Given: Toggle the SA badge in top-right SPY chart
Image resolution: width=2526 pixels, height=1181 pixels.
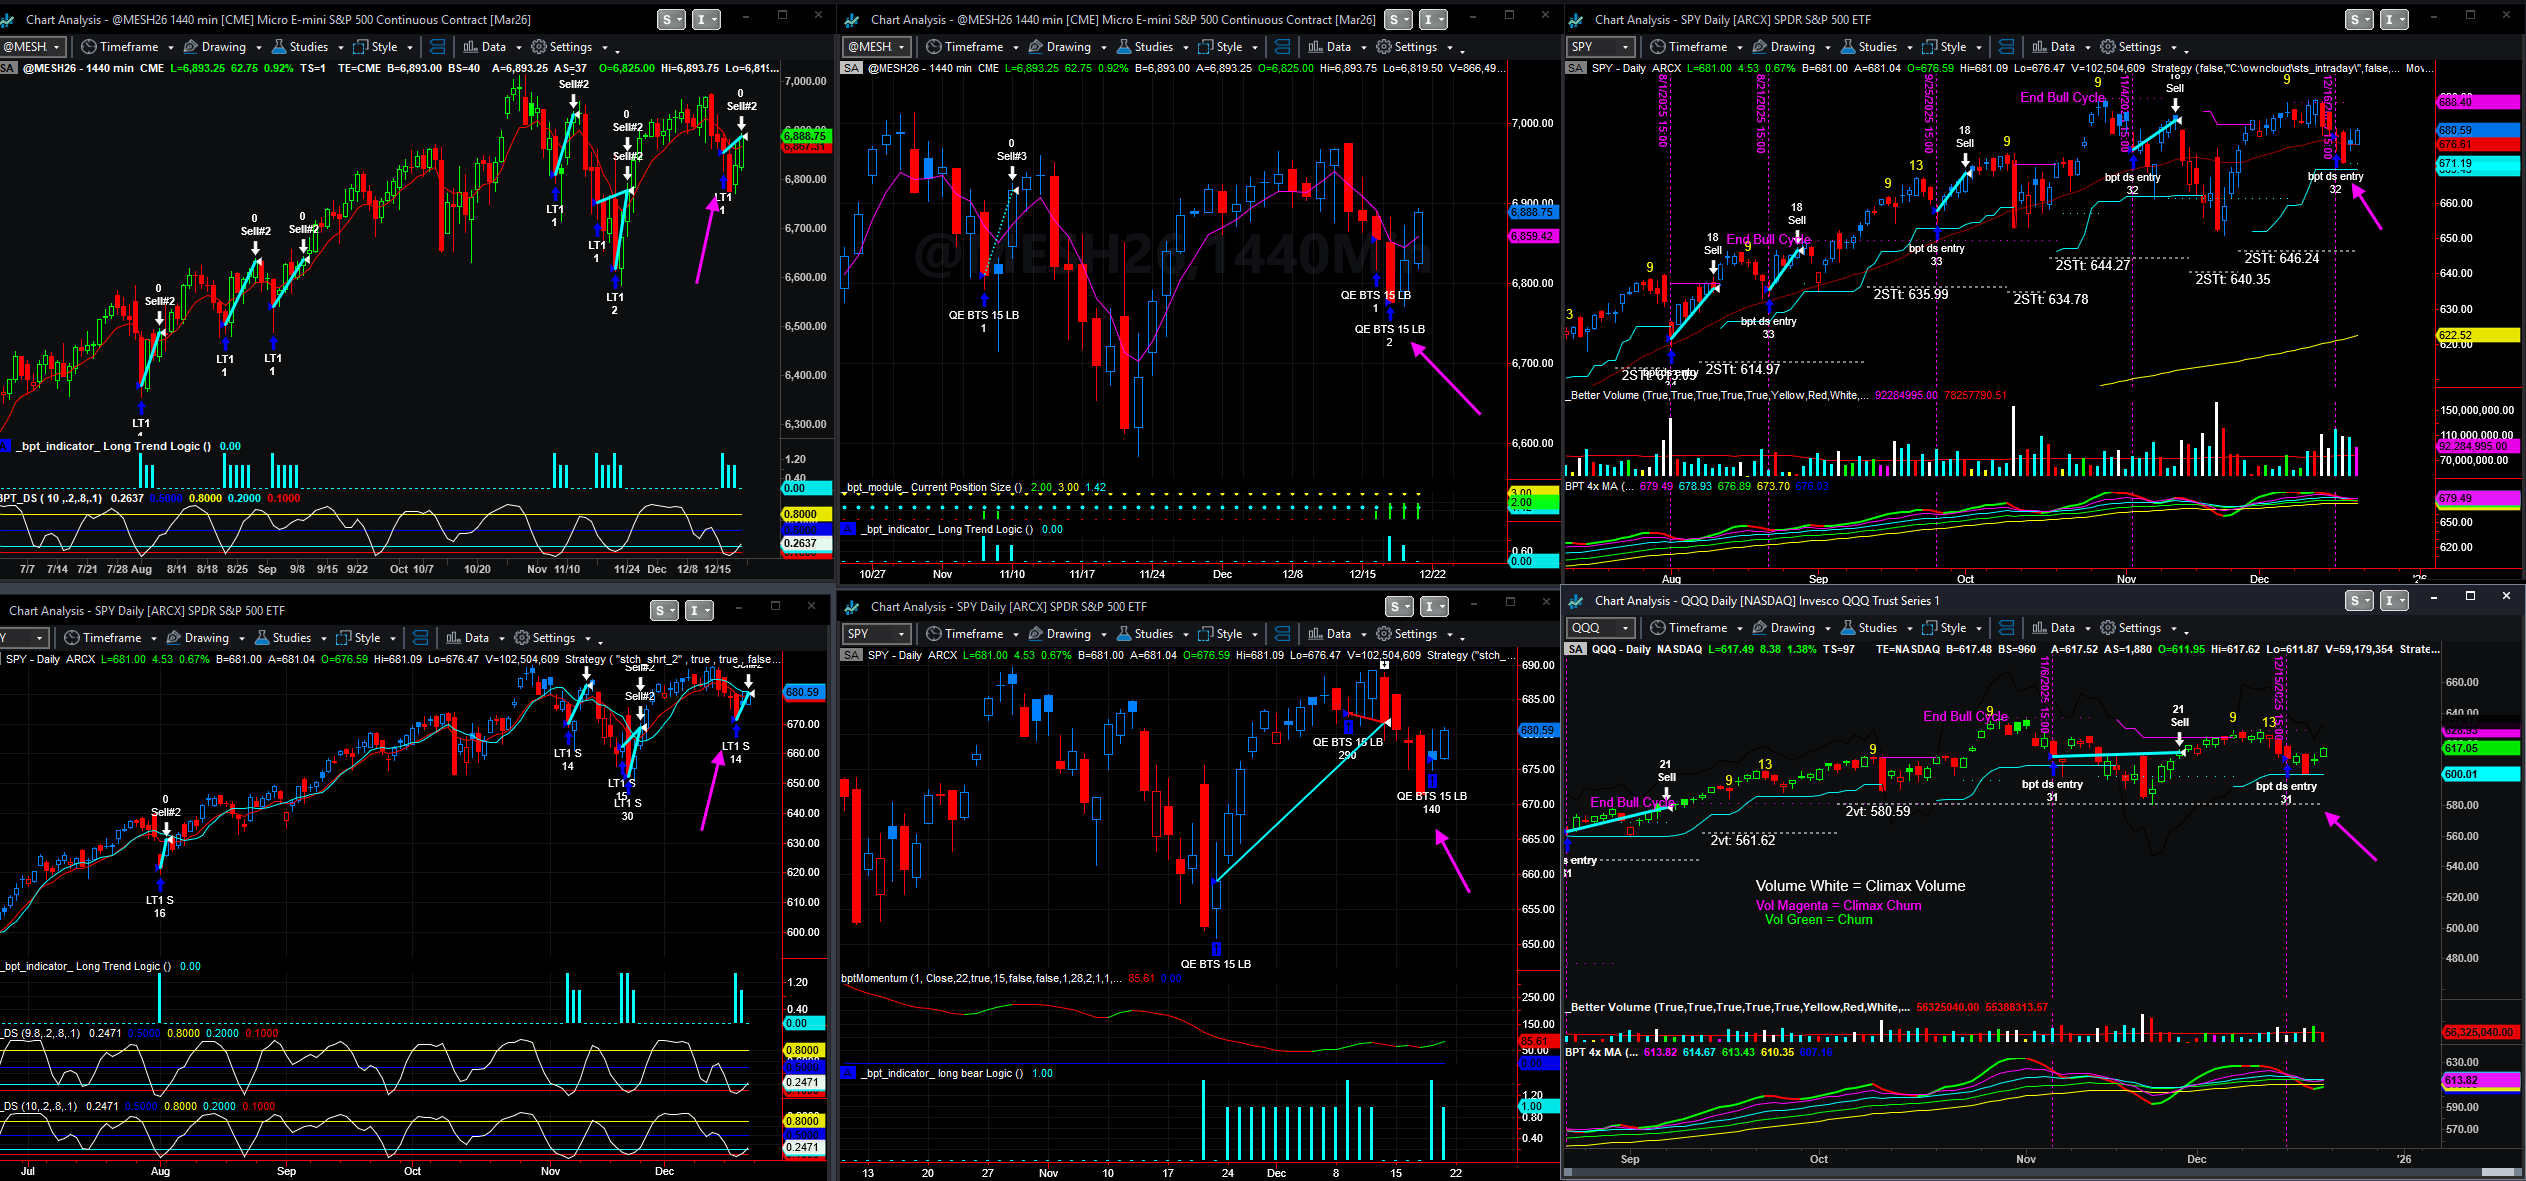Looking at the screenshot, I should (1575, 68).
